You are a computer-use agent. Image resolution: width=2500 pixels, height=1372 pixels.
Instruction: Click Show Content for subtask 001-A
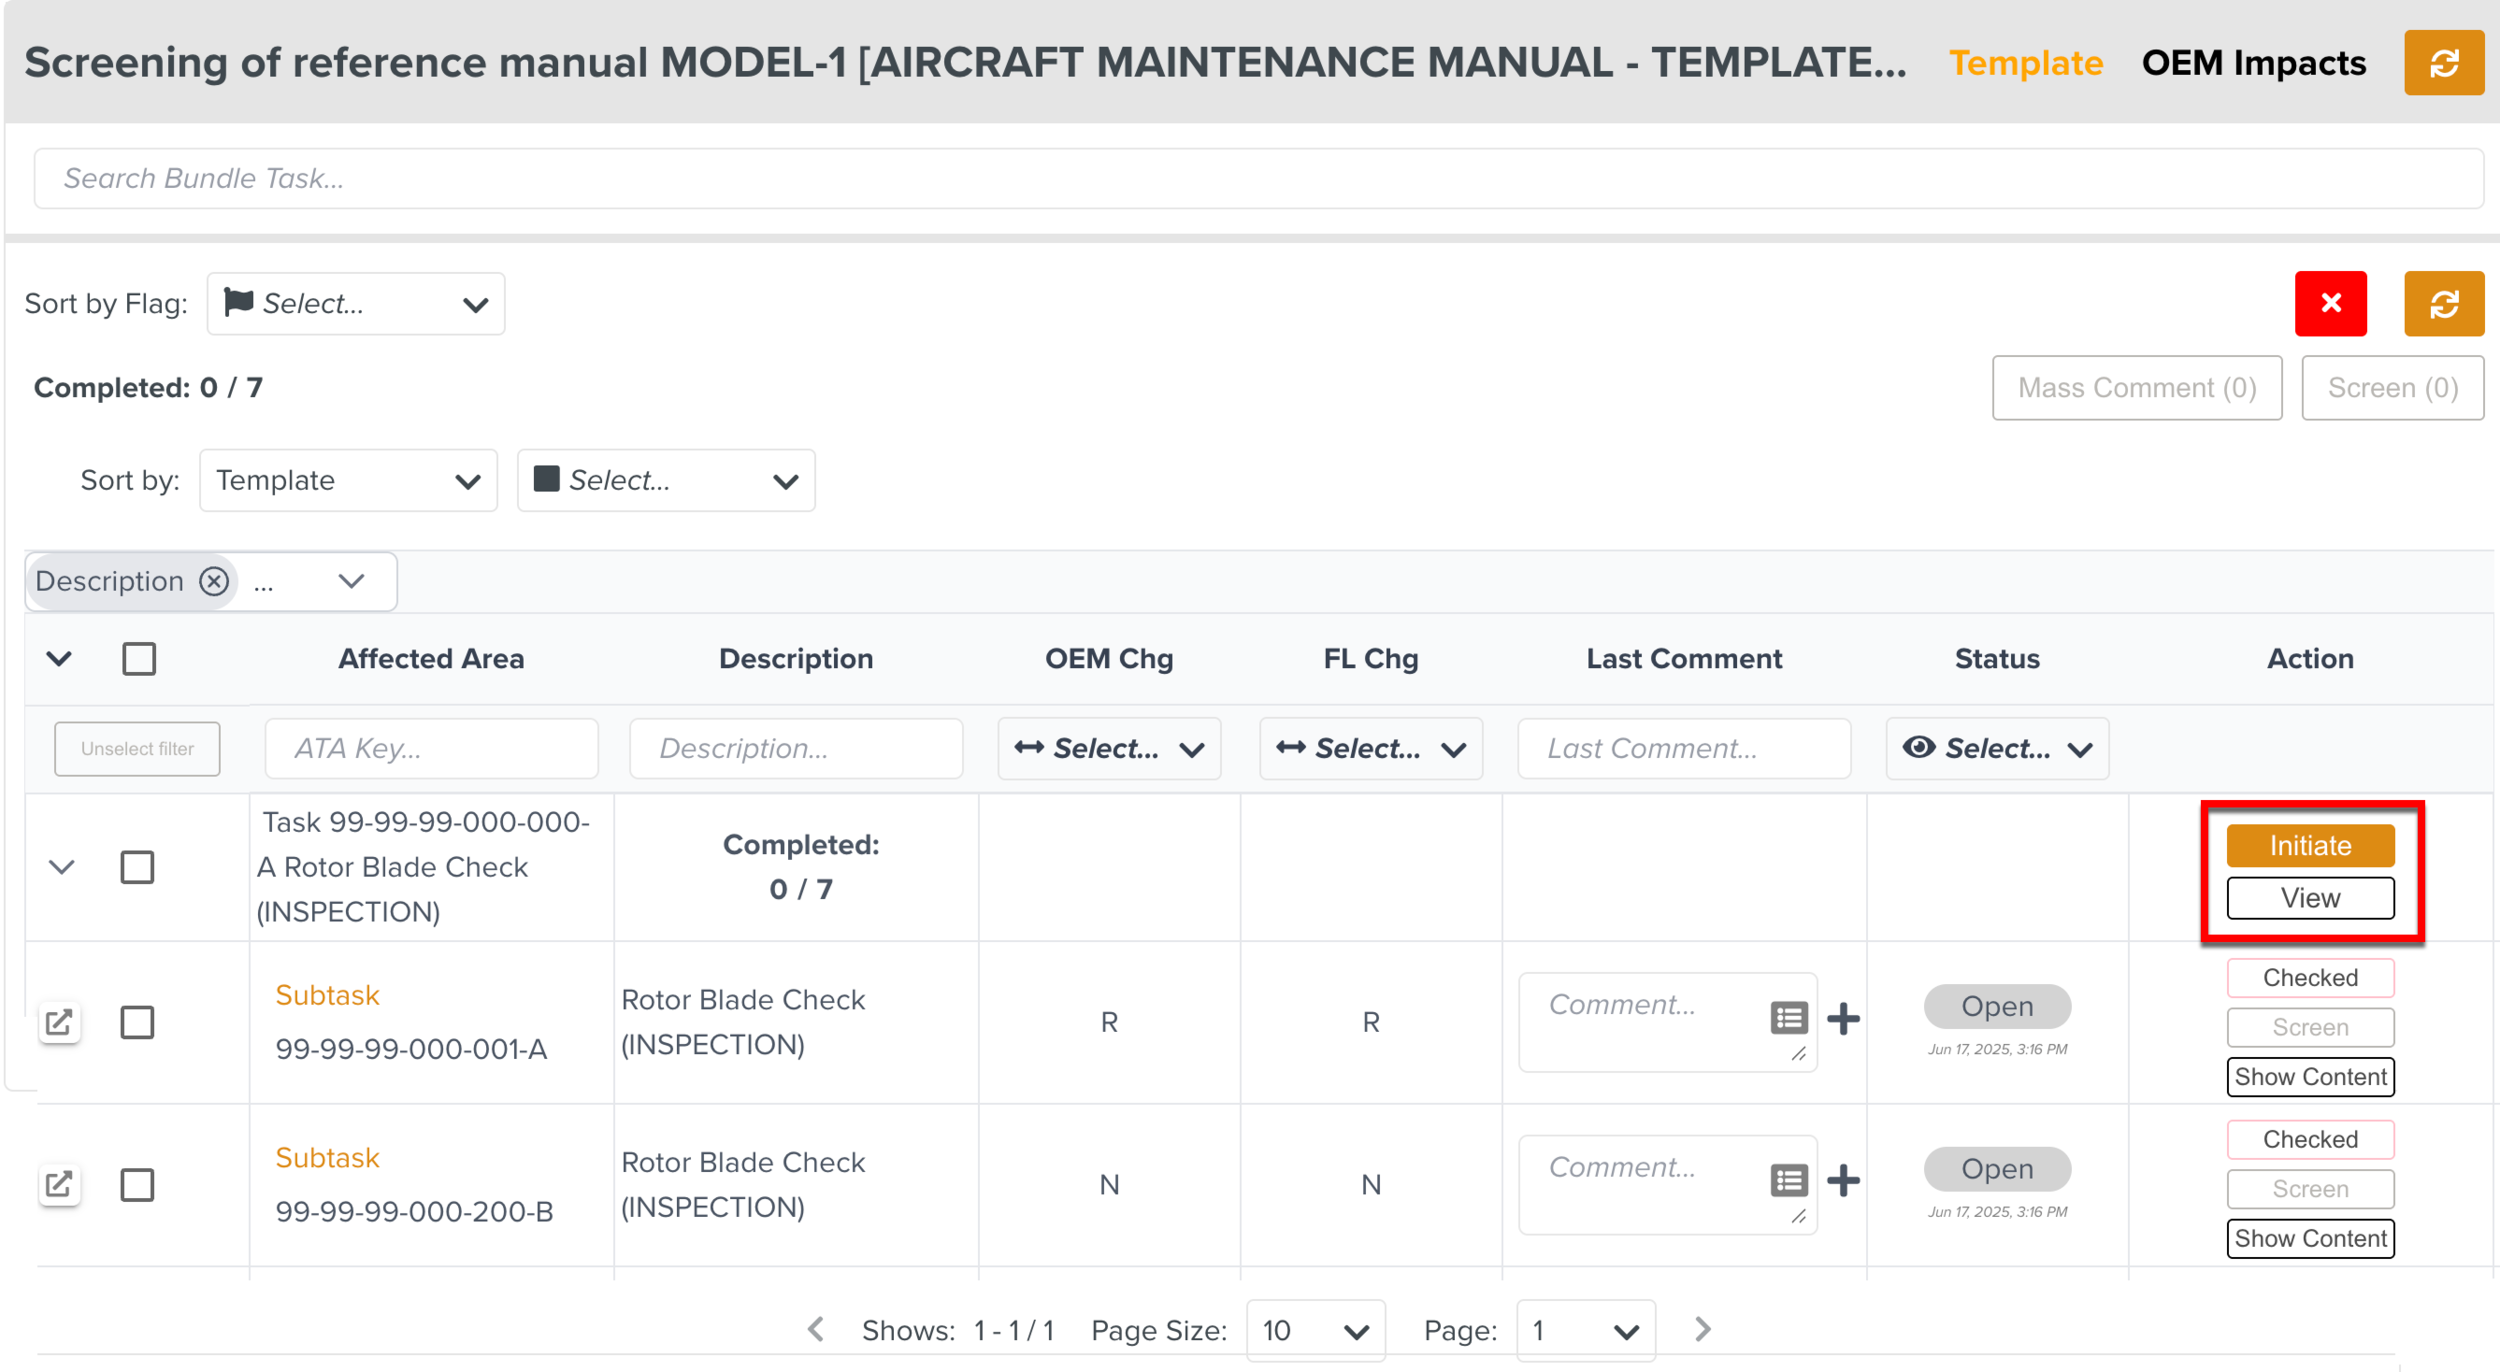coord(2309,1077)
